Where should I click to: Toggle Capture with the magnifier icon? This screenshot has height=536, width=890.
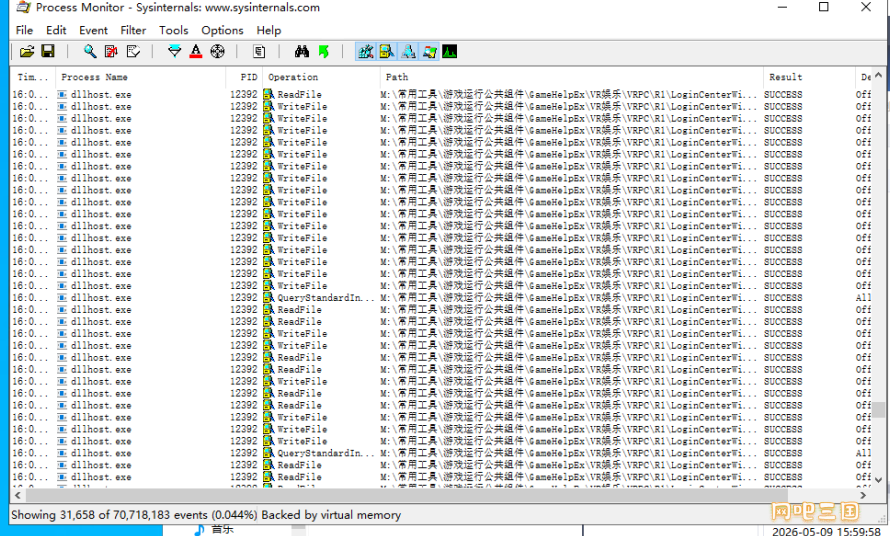coord(90,52)
